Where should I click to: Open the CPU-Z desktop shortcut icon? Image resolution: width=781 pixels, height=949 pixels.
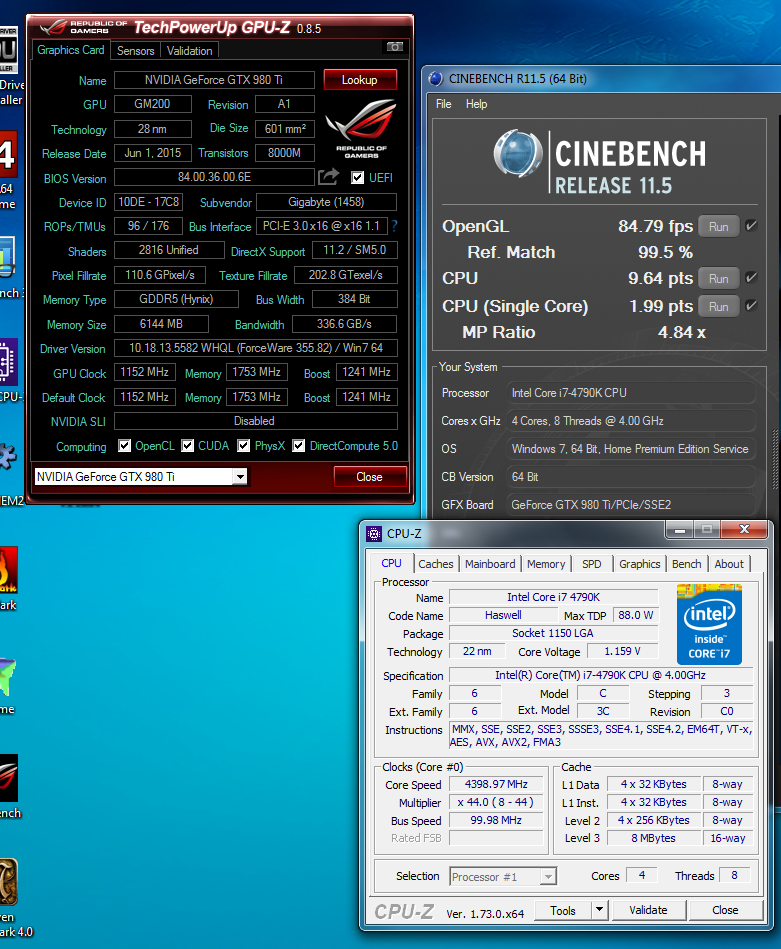pyautogui.click(x=8, y=362)
